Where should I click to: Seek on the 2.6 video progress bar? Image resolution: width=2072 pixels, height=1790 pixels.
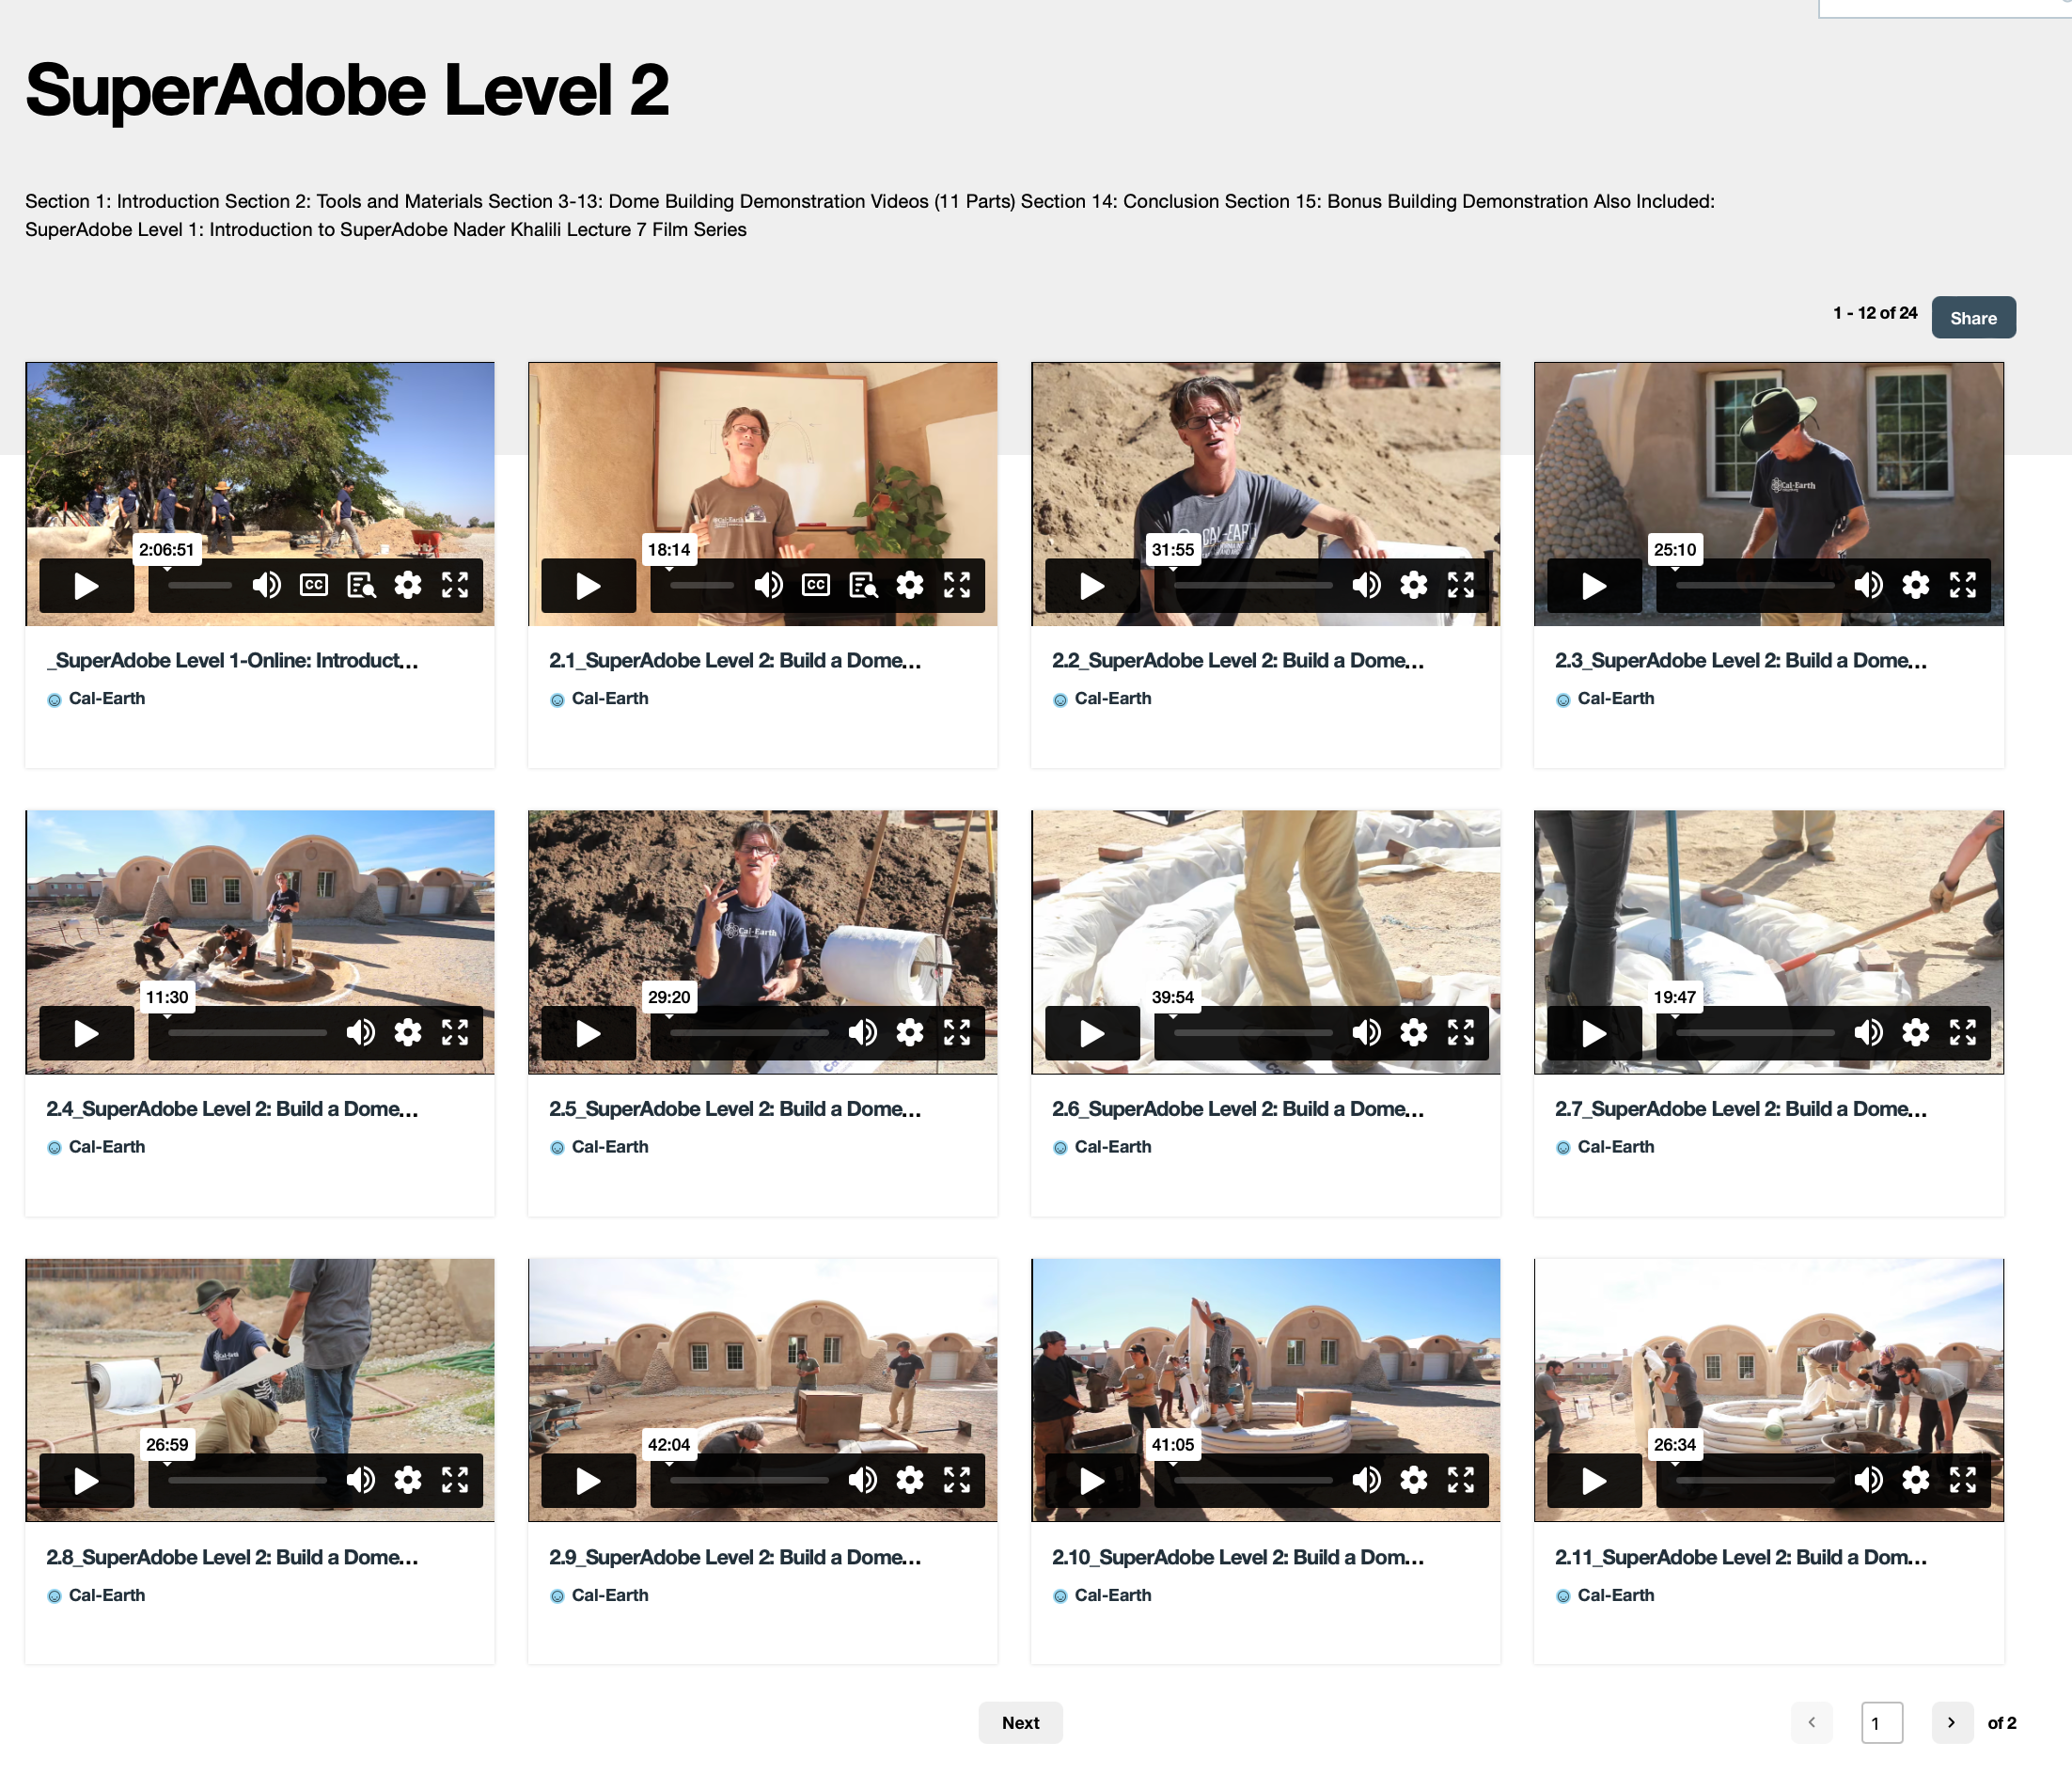point(1252,1033)
